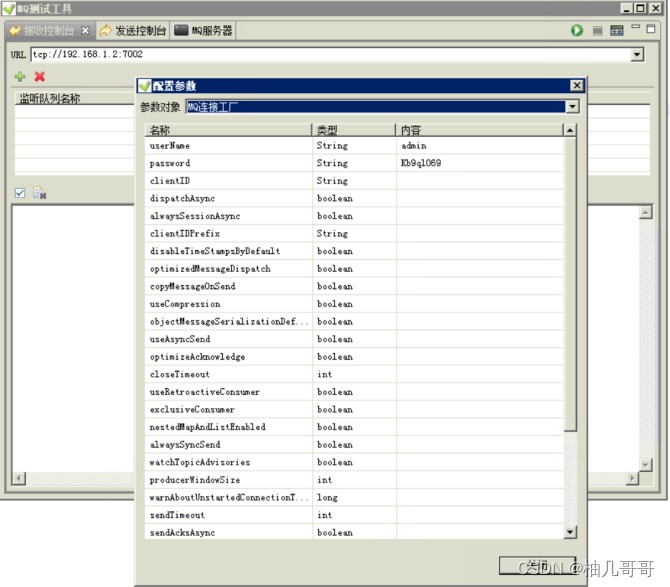The width and height of the screenshot is (670, 587).
Task: Select the producerWindowSize row
Action: coord(354,480)
